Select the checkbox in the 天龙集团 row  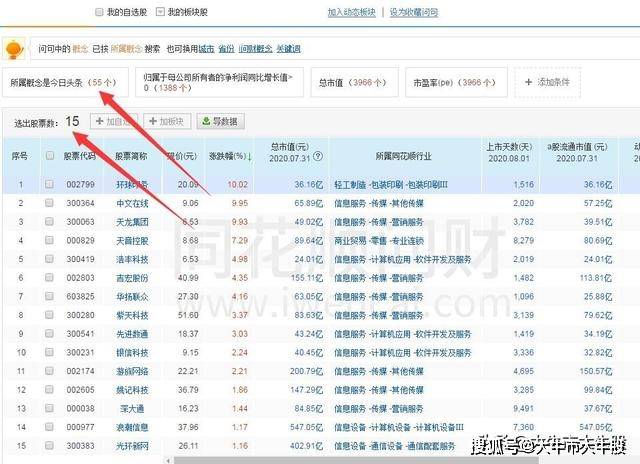pos(49,221)
